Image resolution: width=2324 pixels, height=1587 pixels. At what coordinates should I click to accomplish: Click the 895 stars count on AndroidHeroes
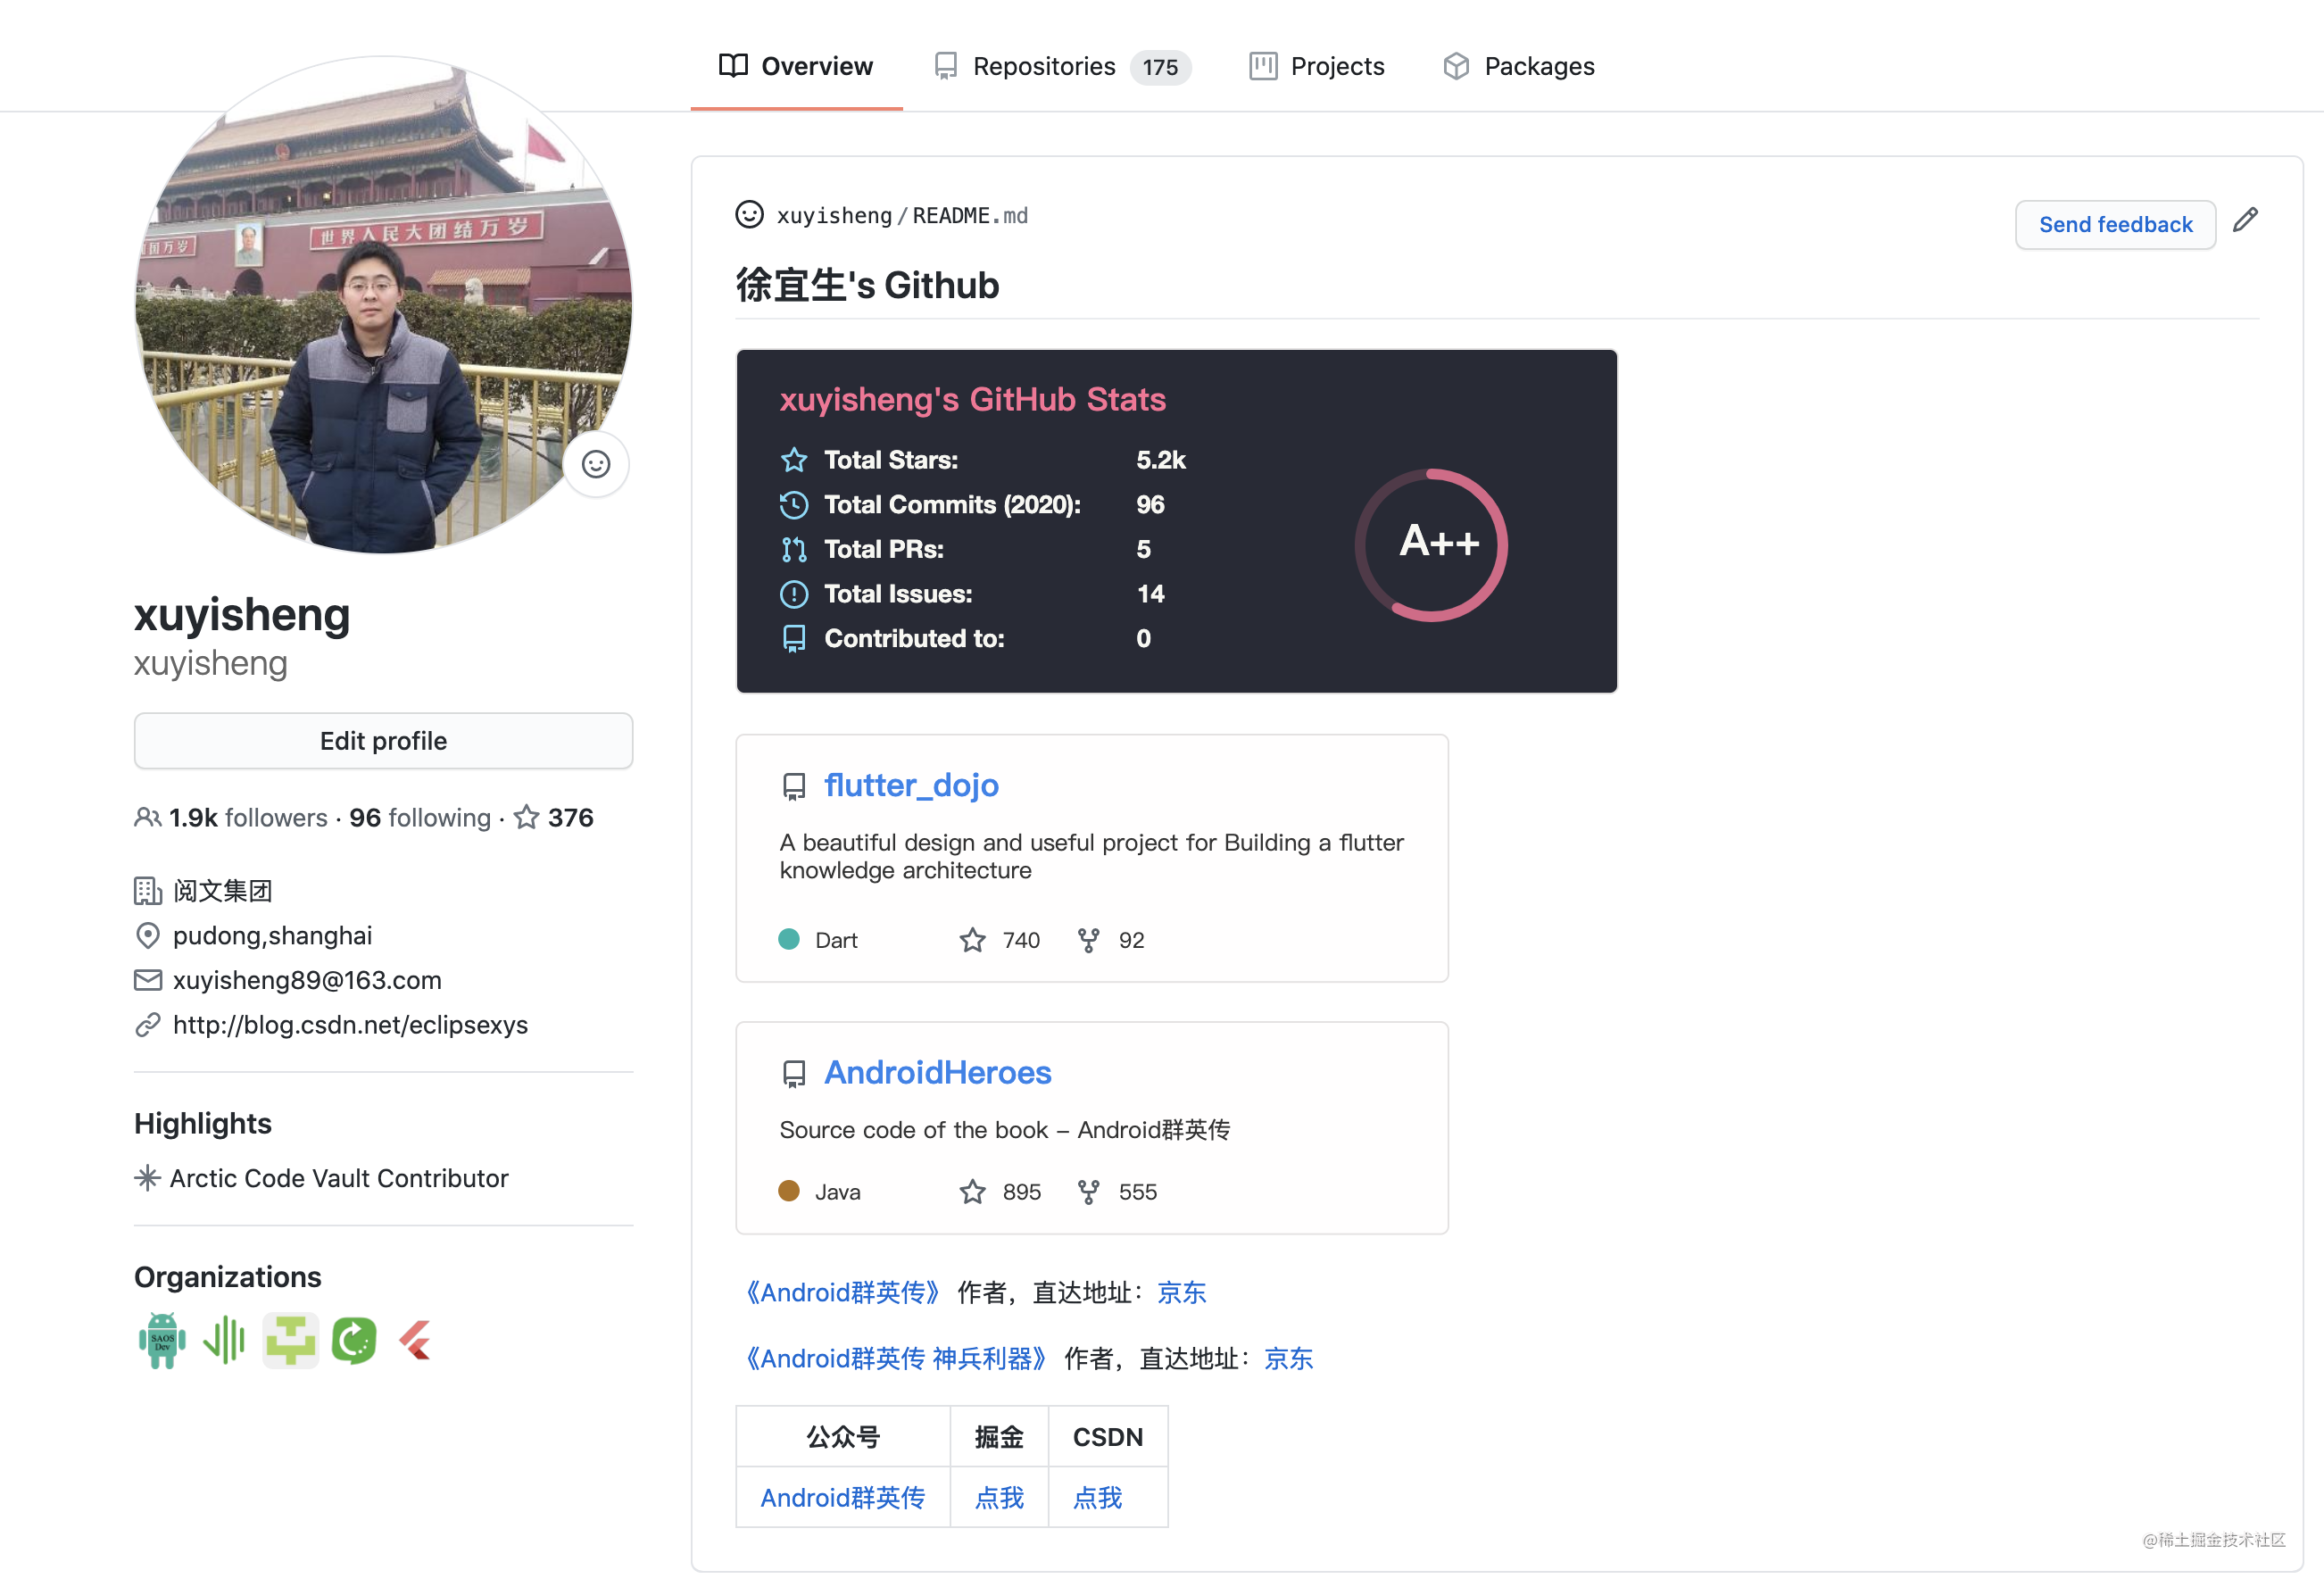[1000, 1192]
